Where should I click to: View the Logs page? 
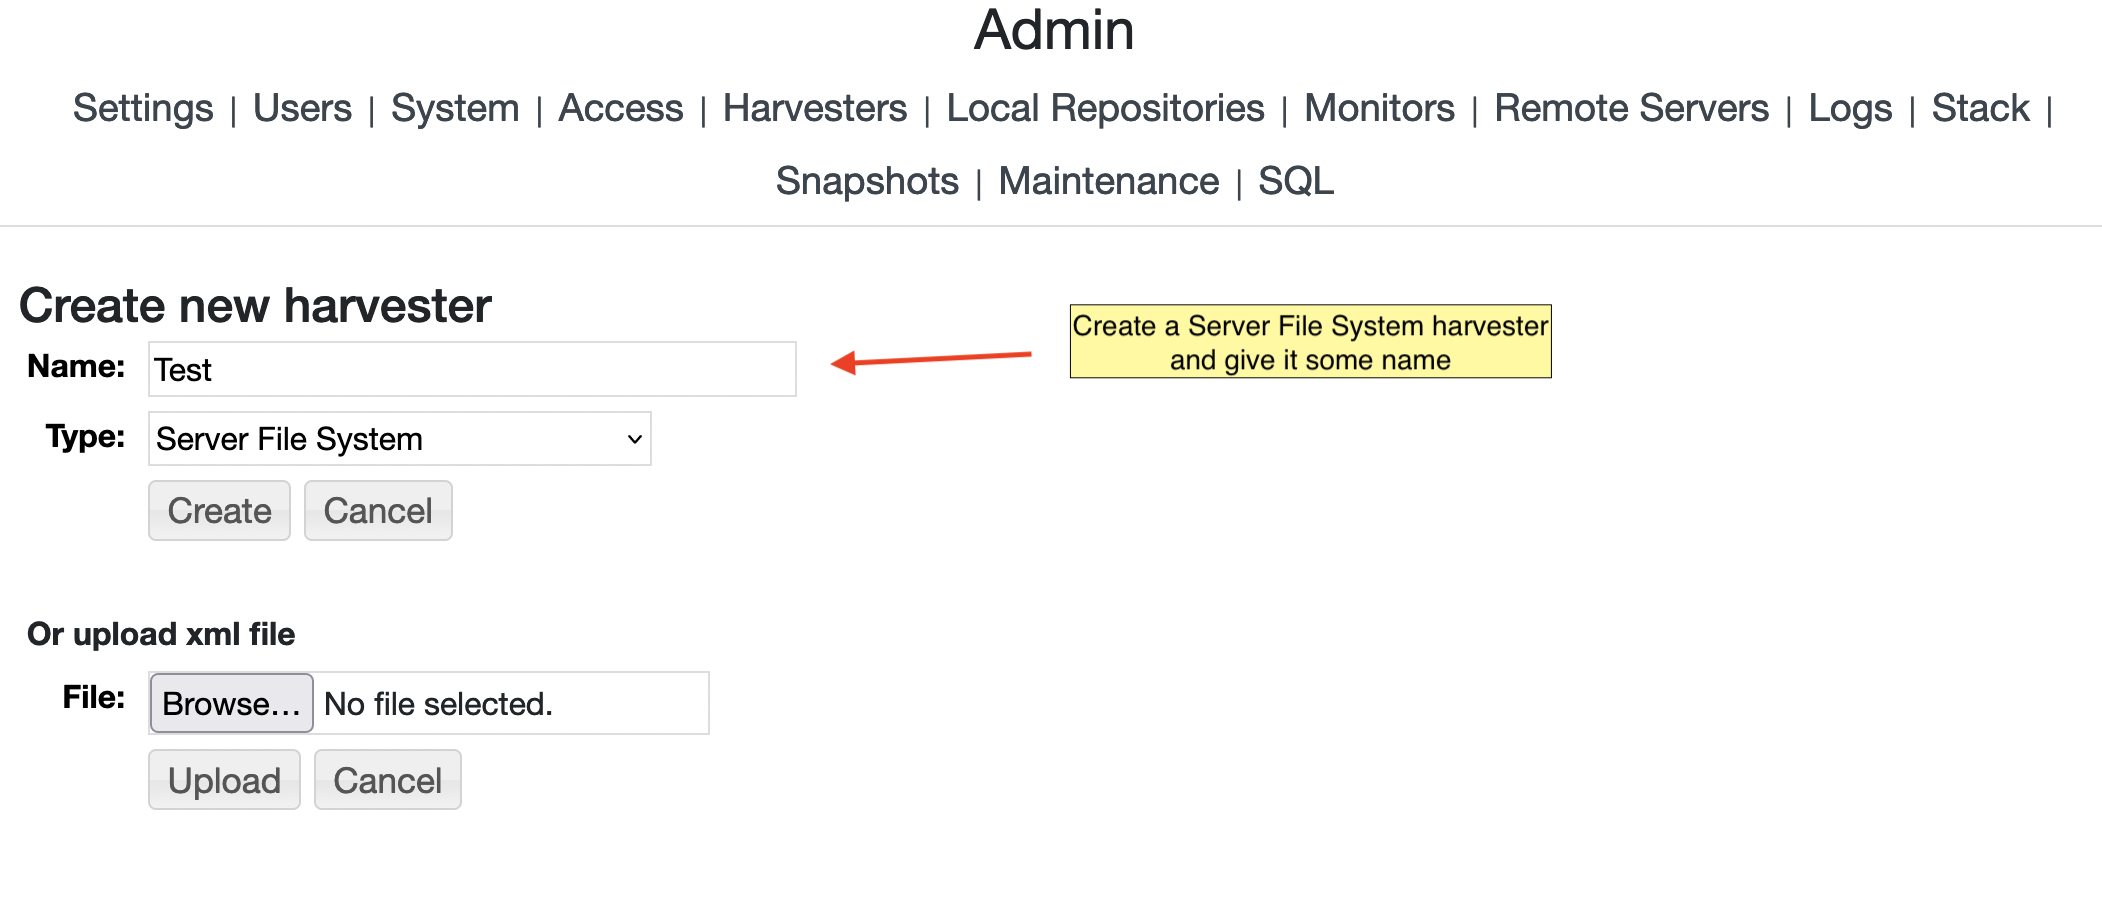[x=1850, y=108]
